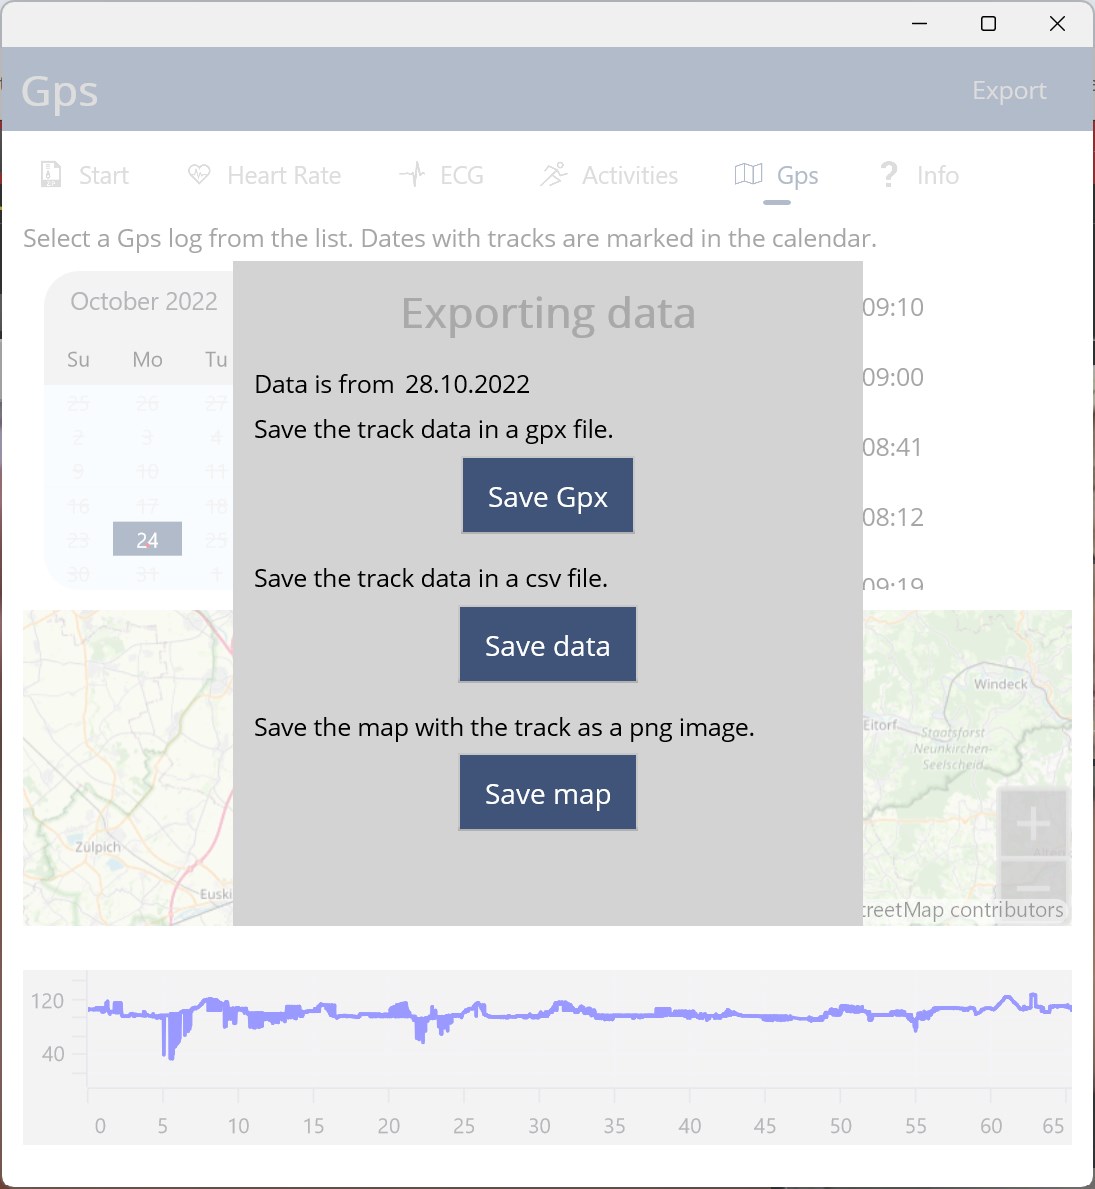Click the Save data button
This screenshot has width=1095, height=1189.
[x=548, y=645]
